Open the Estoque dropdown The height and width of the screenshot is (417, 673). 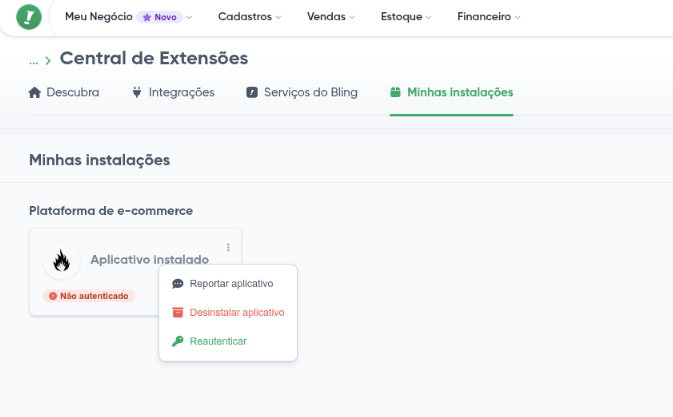[406, 17]
